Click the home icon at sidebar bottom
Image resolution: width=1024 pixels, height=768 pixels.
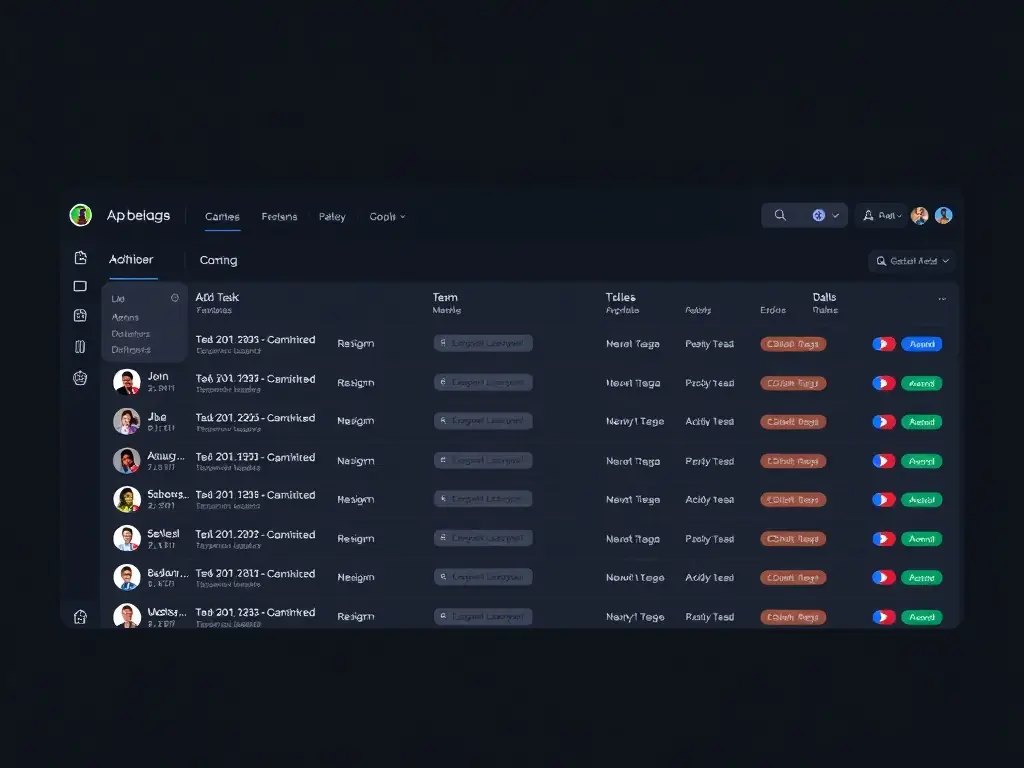(81, 617)
